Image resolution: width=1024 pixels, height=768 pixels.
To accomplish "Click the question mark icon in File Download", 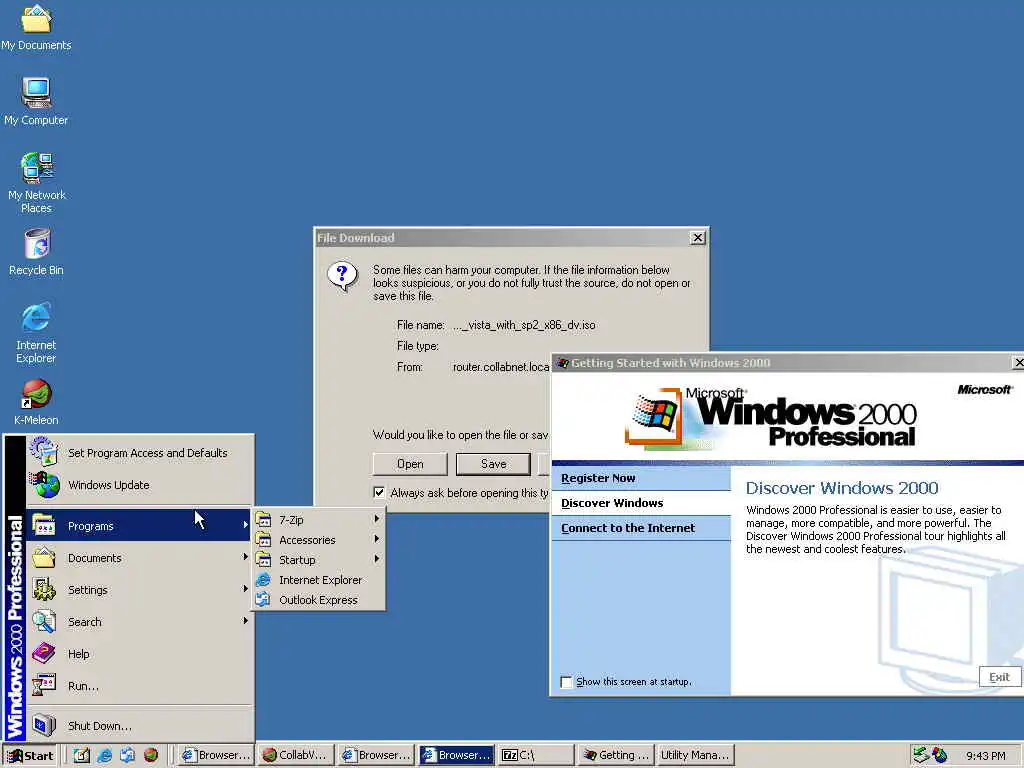I will pos(342,276).
